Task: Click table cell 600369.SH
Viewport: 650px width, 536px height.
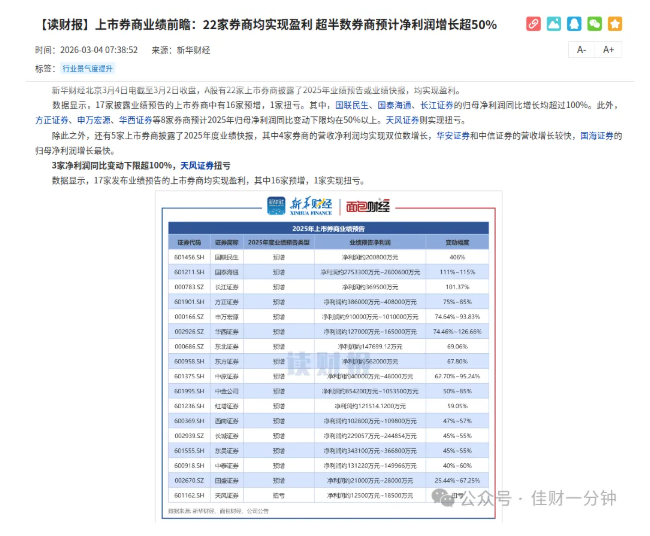Action: tap(189, 421)
